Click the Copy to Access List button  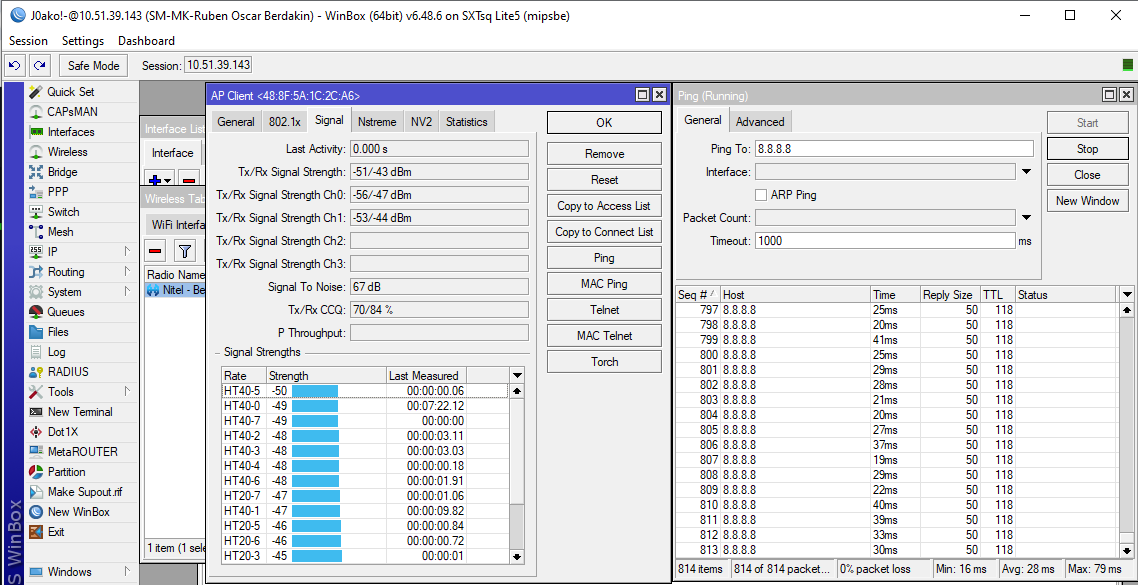pyautogui.click(x=604, y=206)
